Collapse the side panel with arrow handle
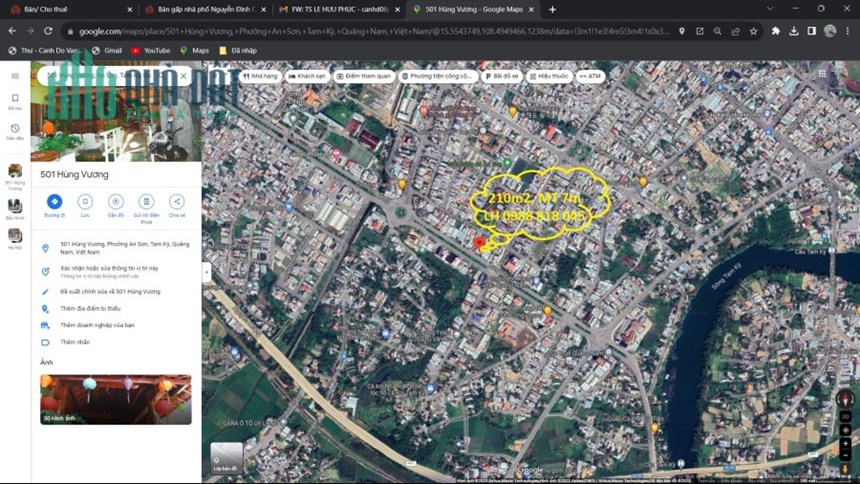Viewport: 860px width, 484px height. pos(207,272)
